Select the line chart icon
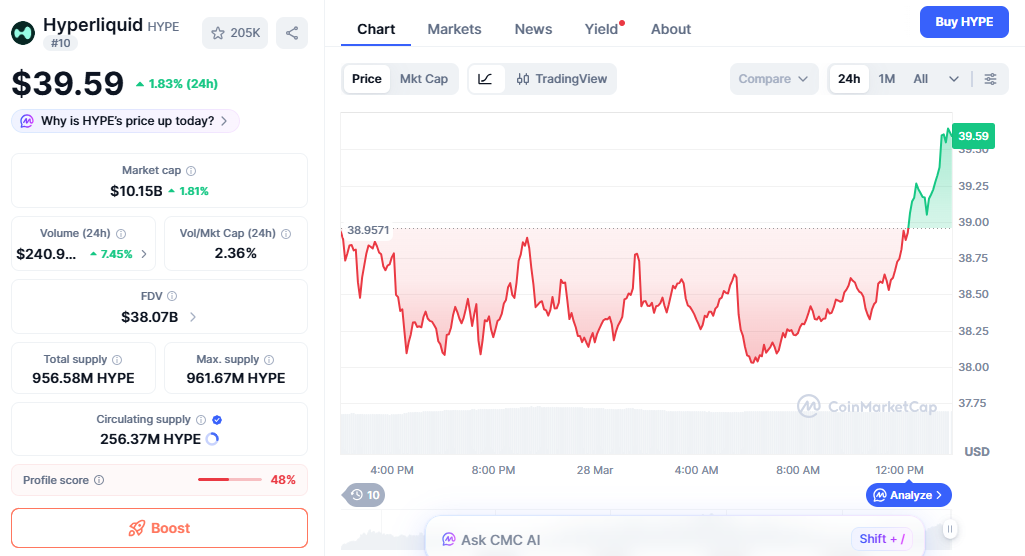The width and height of the screenshot is (1025, 556). tap(485, 79)
